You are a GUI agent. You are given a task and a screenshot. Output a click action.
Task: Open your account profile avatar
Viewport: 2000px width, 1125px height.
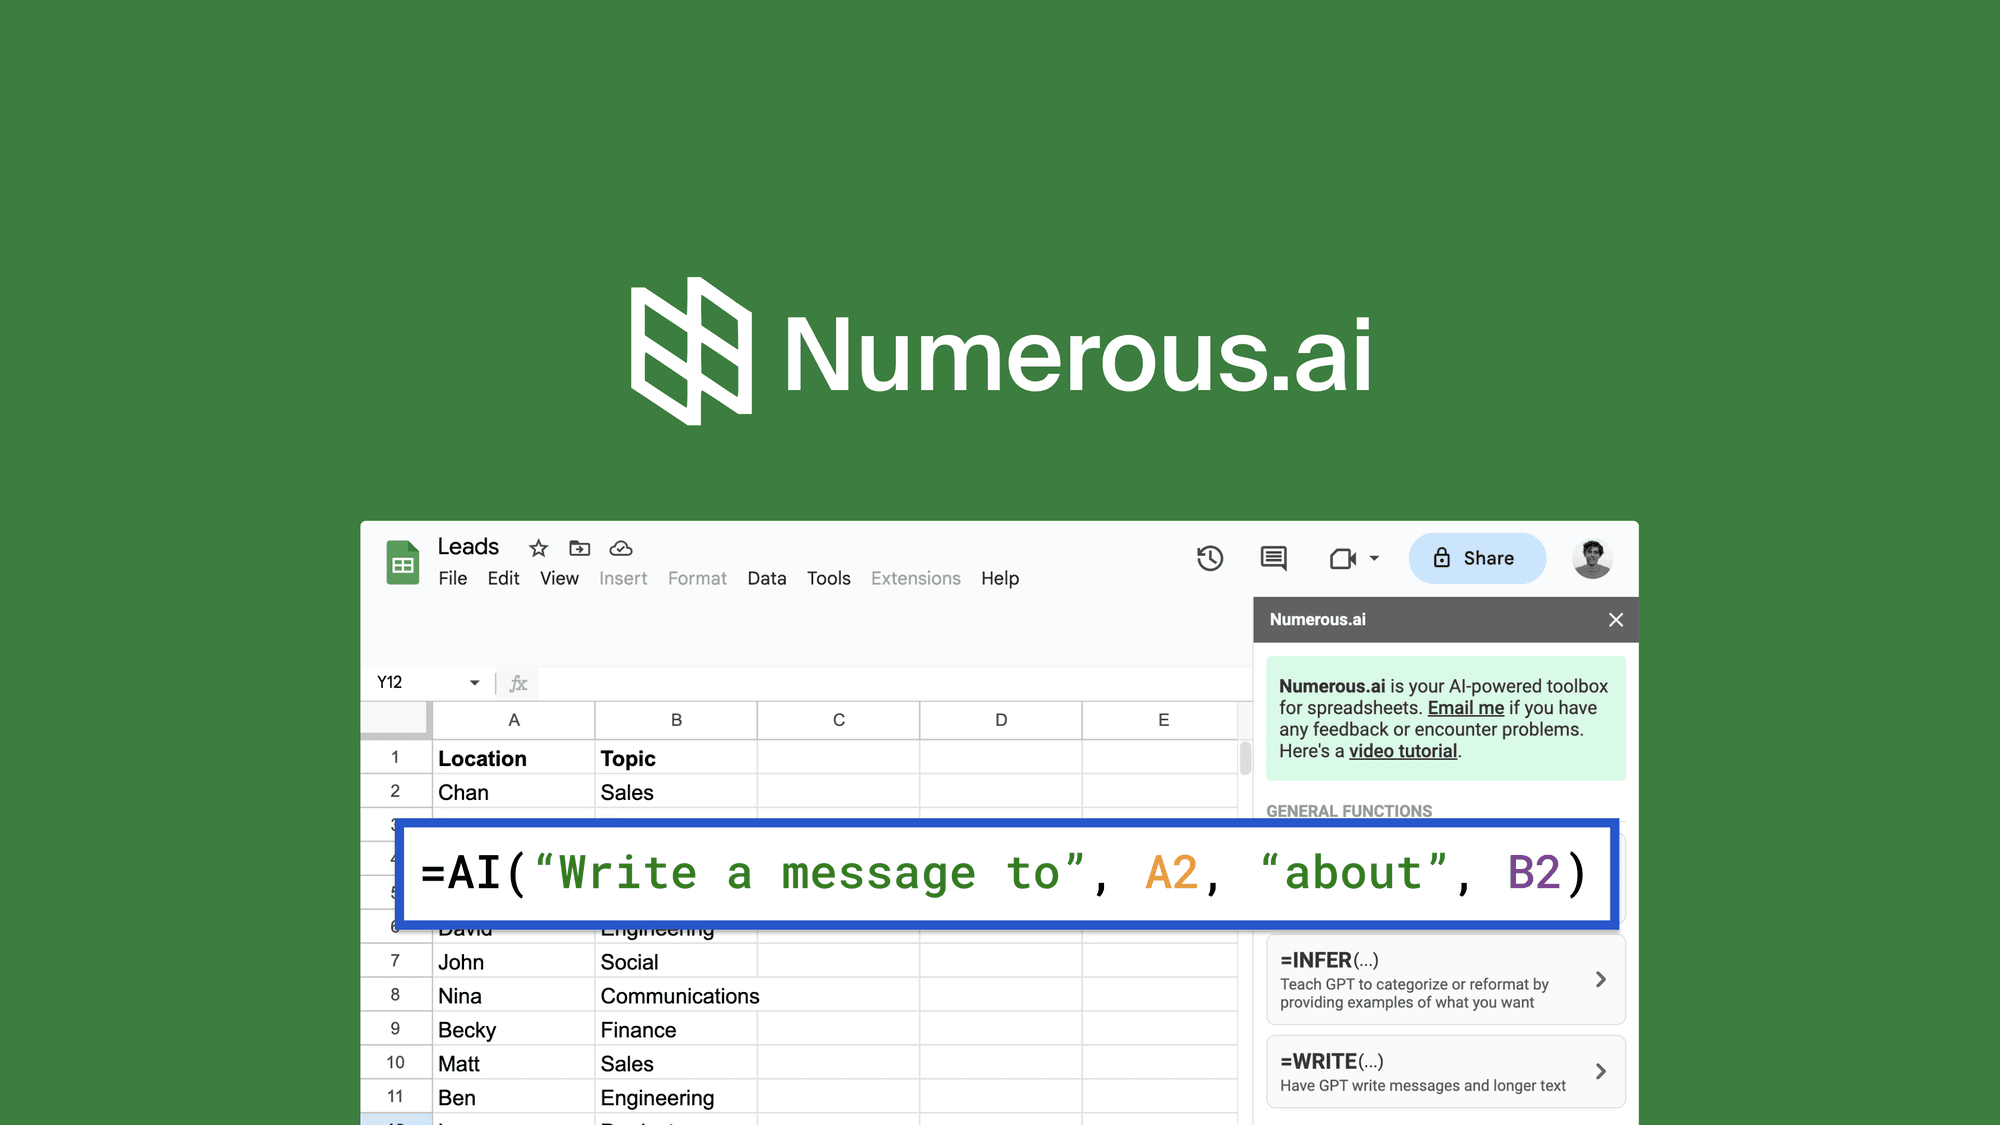pos(1592,558)
